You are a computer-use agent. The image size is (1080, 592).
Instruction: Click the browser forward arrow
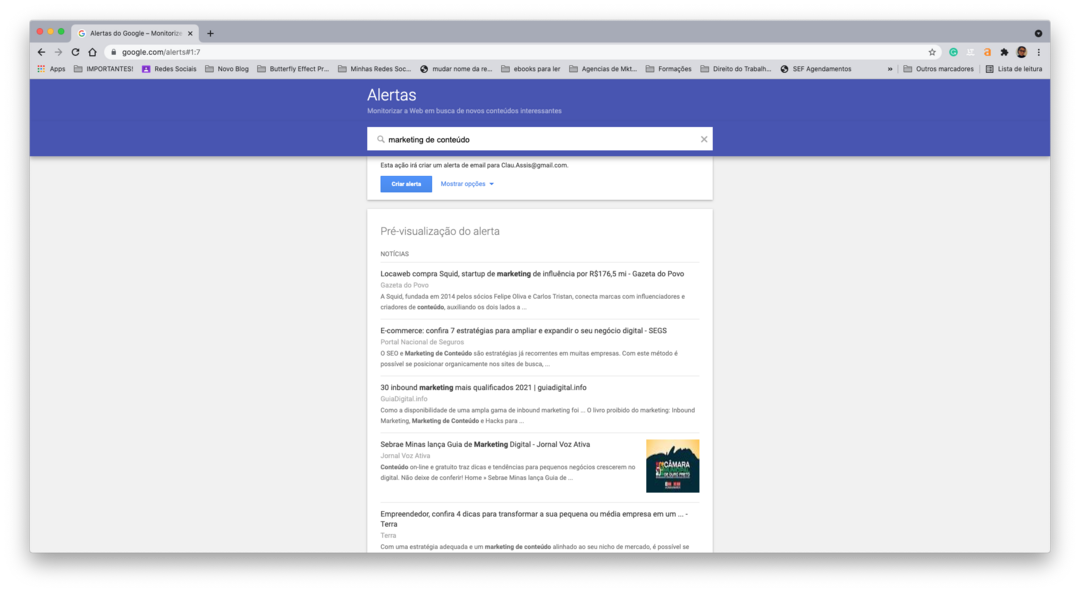(x=59, y=52)
